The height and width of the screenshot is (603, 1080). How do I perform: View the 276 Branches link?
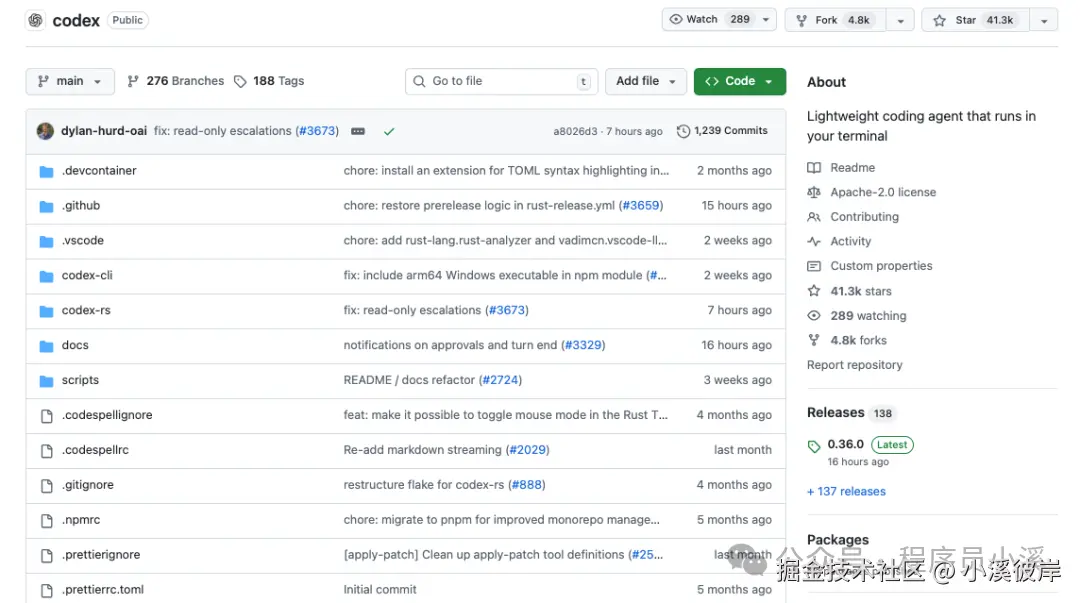(x=176, y=81)
